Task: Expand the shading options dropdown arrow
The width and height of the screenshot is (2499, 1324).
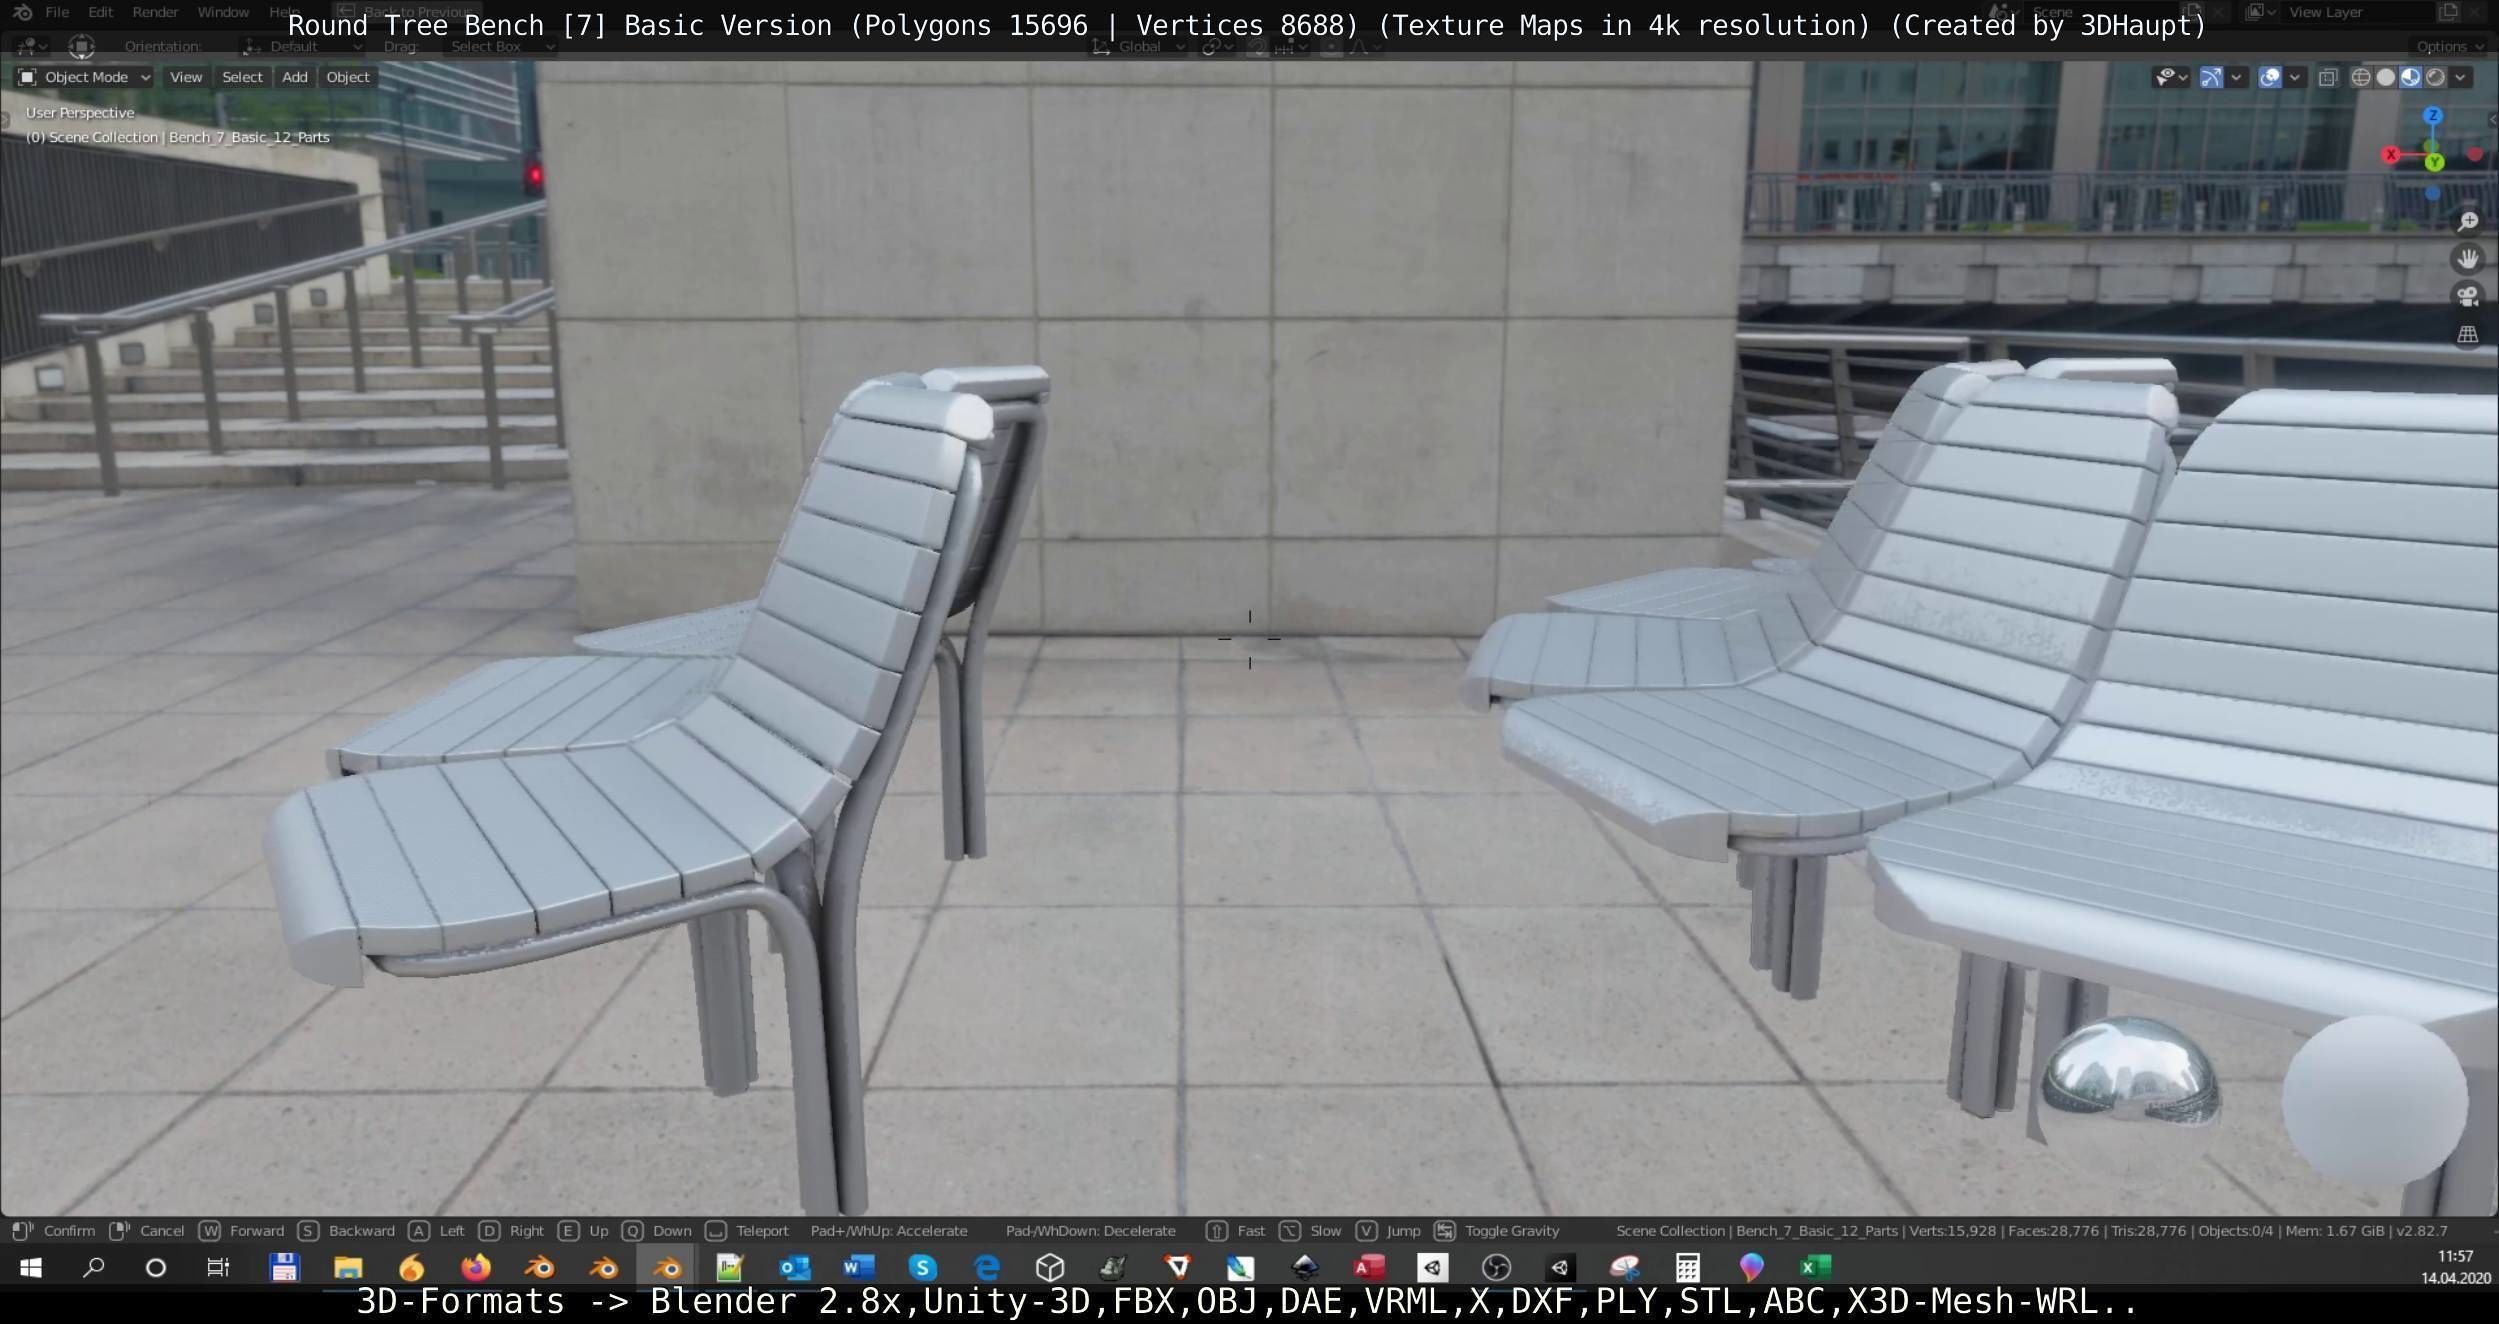Action: [2461, 77]
